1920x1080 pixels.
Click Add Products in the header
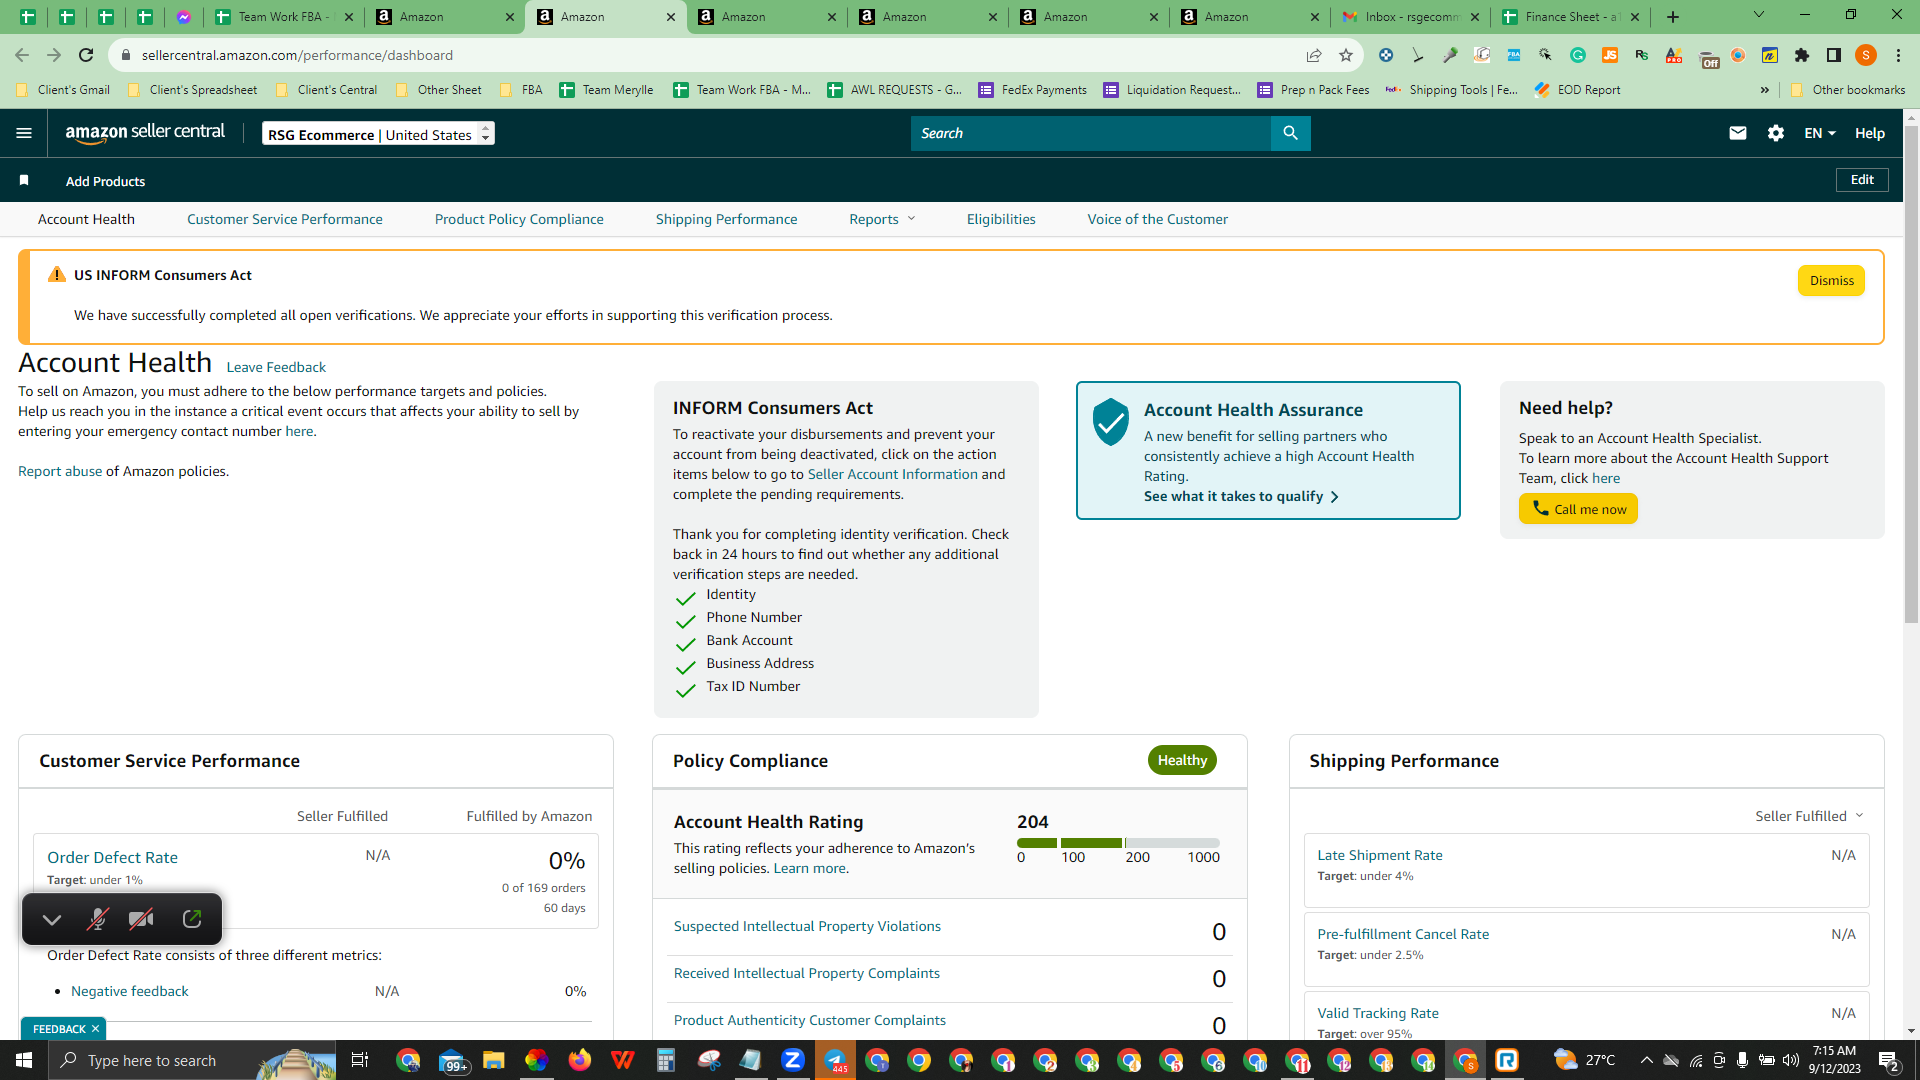click(x=105, y=181)
